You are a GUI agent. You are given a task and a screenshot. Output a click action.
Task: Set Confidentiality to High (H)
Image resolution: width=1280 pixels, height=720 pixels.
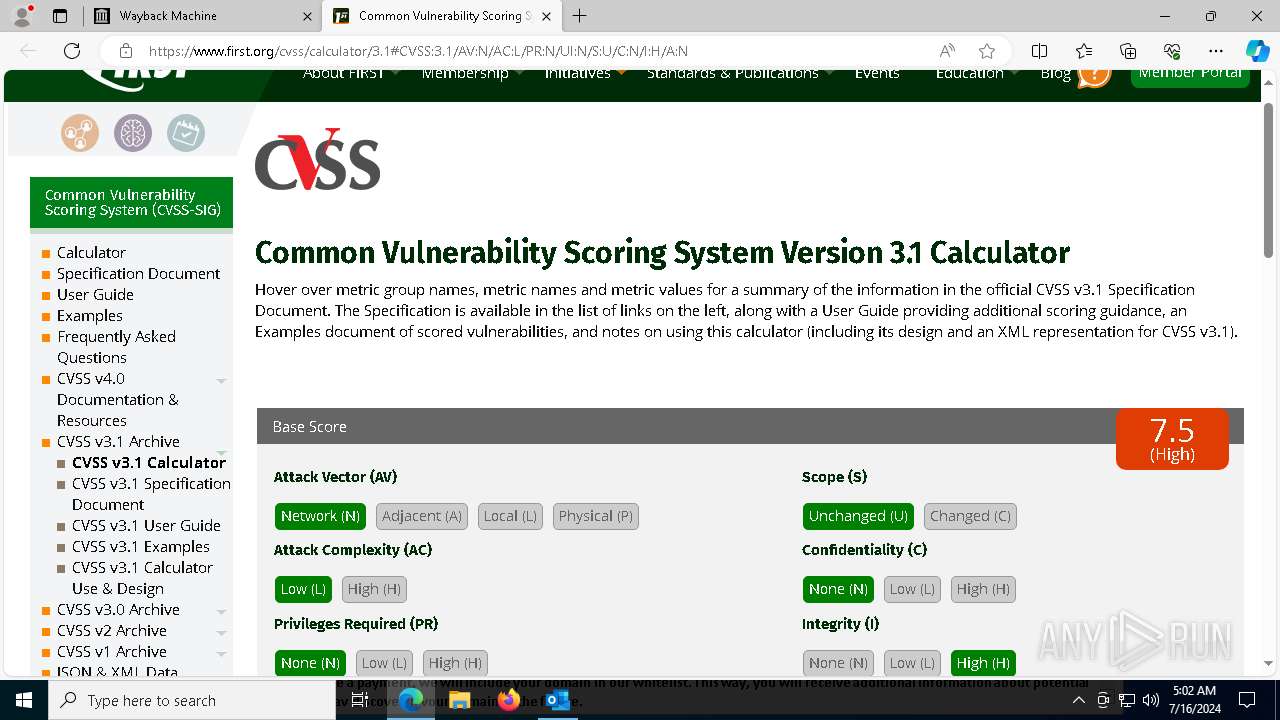coord(983,589)
